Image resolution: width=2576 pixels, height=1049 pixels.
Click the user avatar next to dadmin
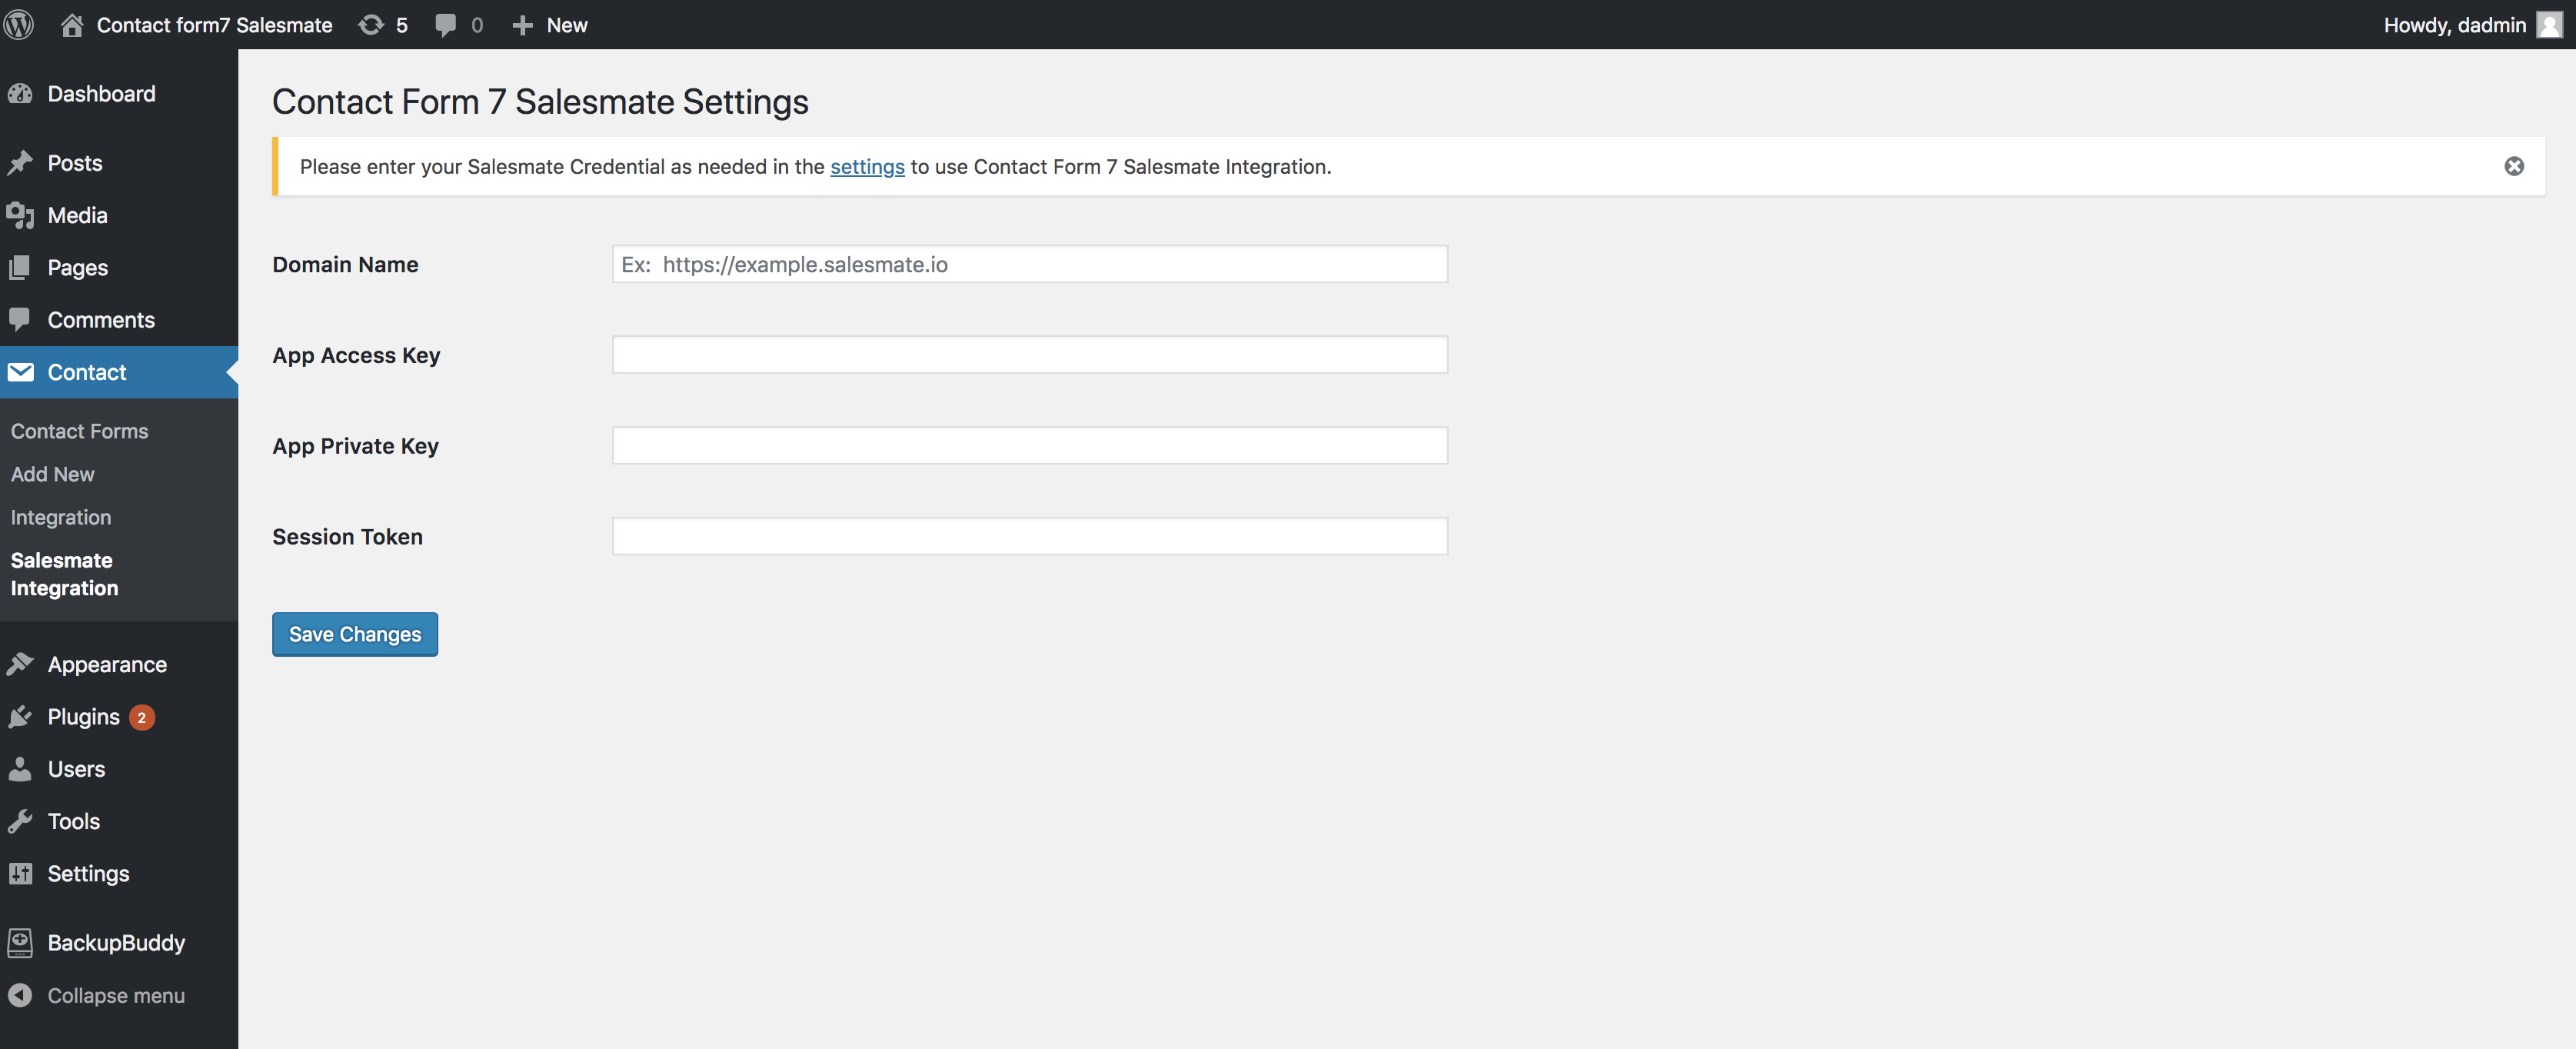pyautogui.click(x=2549, y=25)
